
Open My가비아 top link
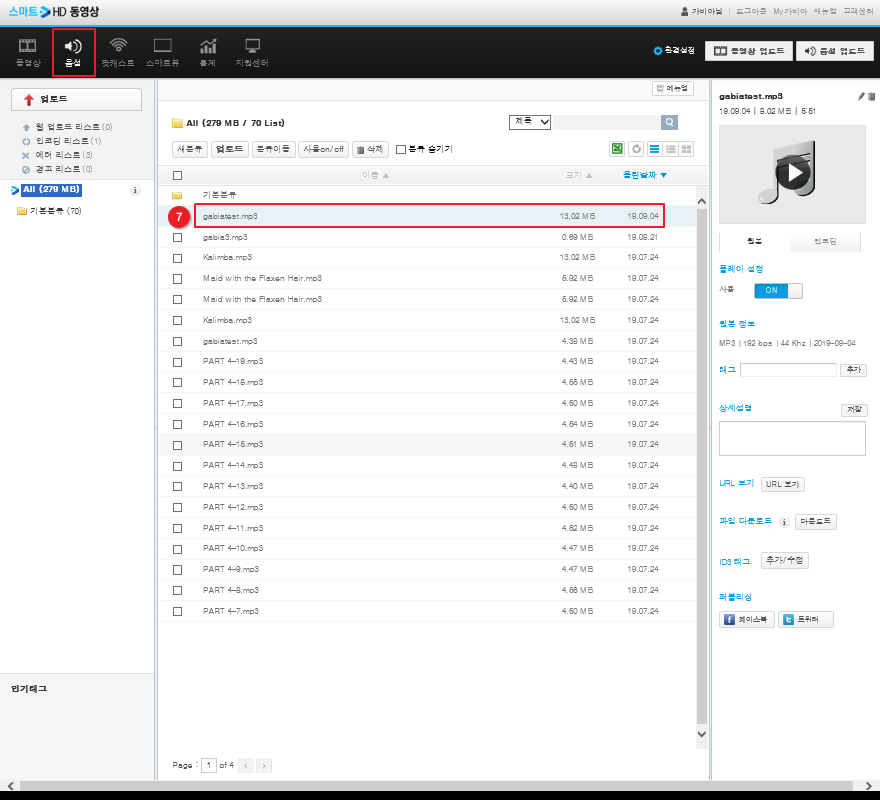[790, 11]
